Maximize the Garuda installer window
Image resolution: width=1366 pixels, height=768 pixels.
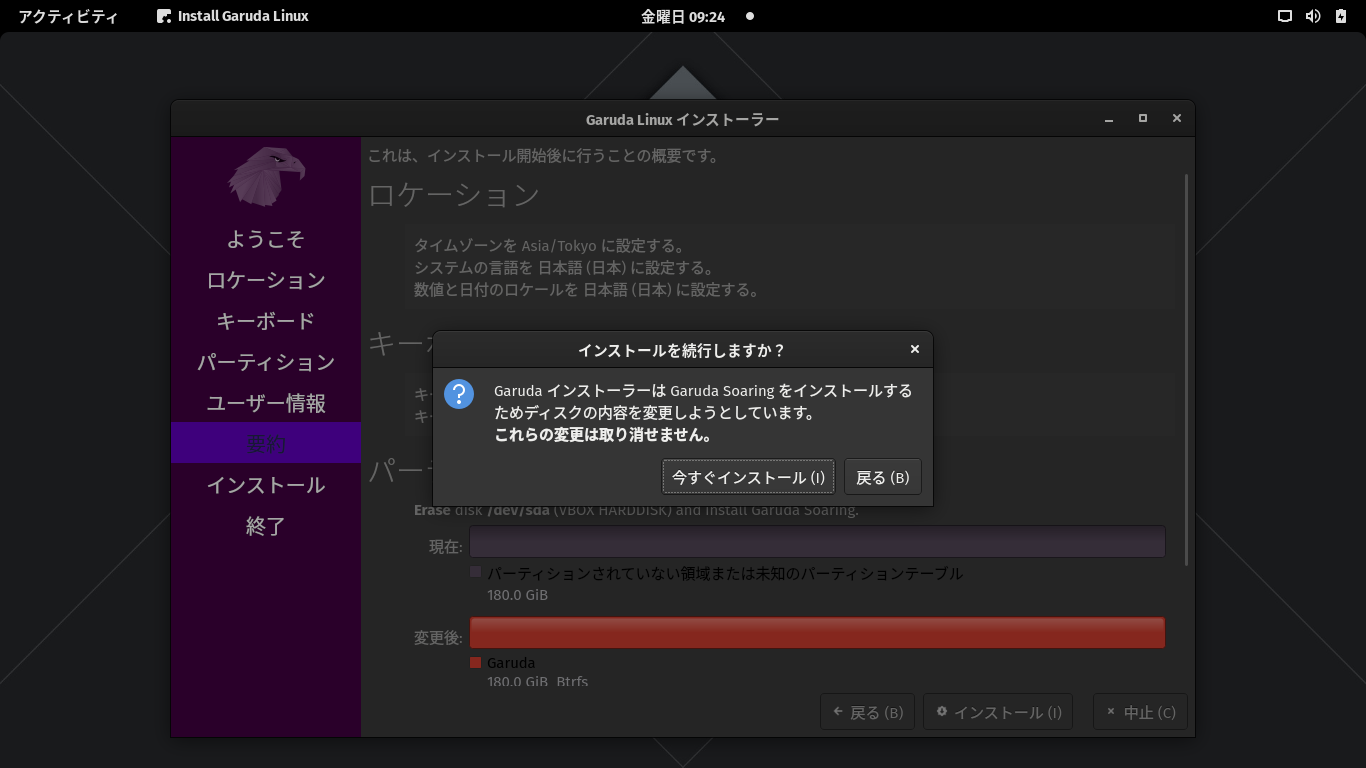[x=1143, y=119]
